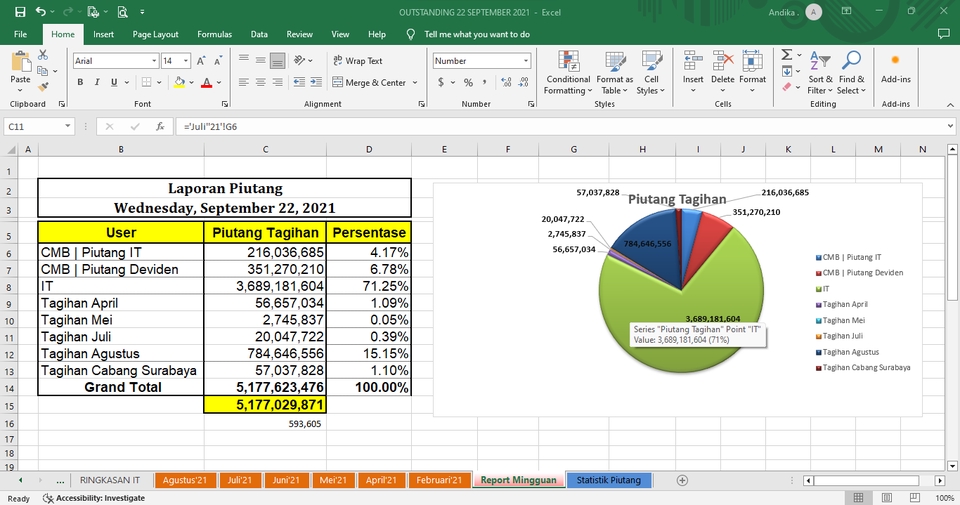This screenshot has width=960, height=505.
Task: Switch to the Insert ribbon tab
Action: pyautogui.click(x=103, y=34)
